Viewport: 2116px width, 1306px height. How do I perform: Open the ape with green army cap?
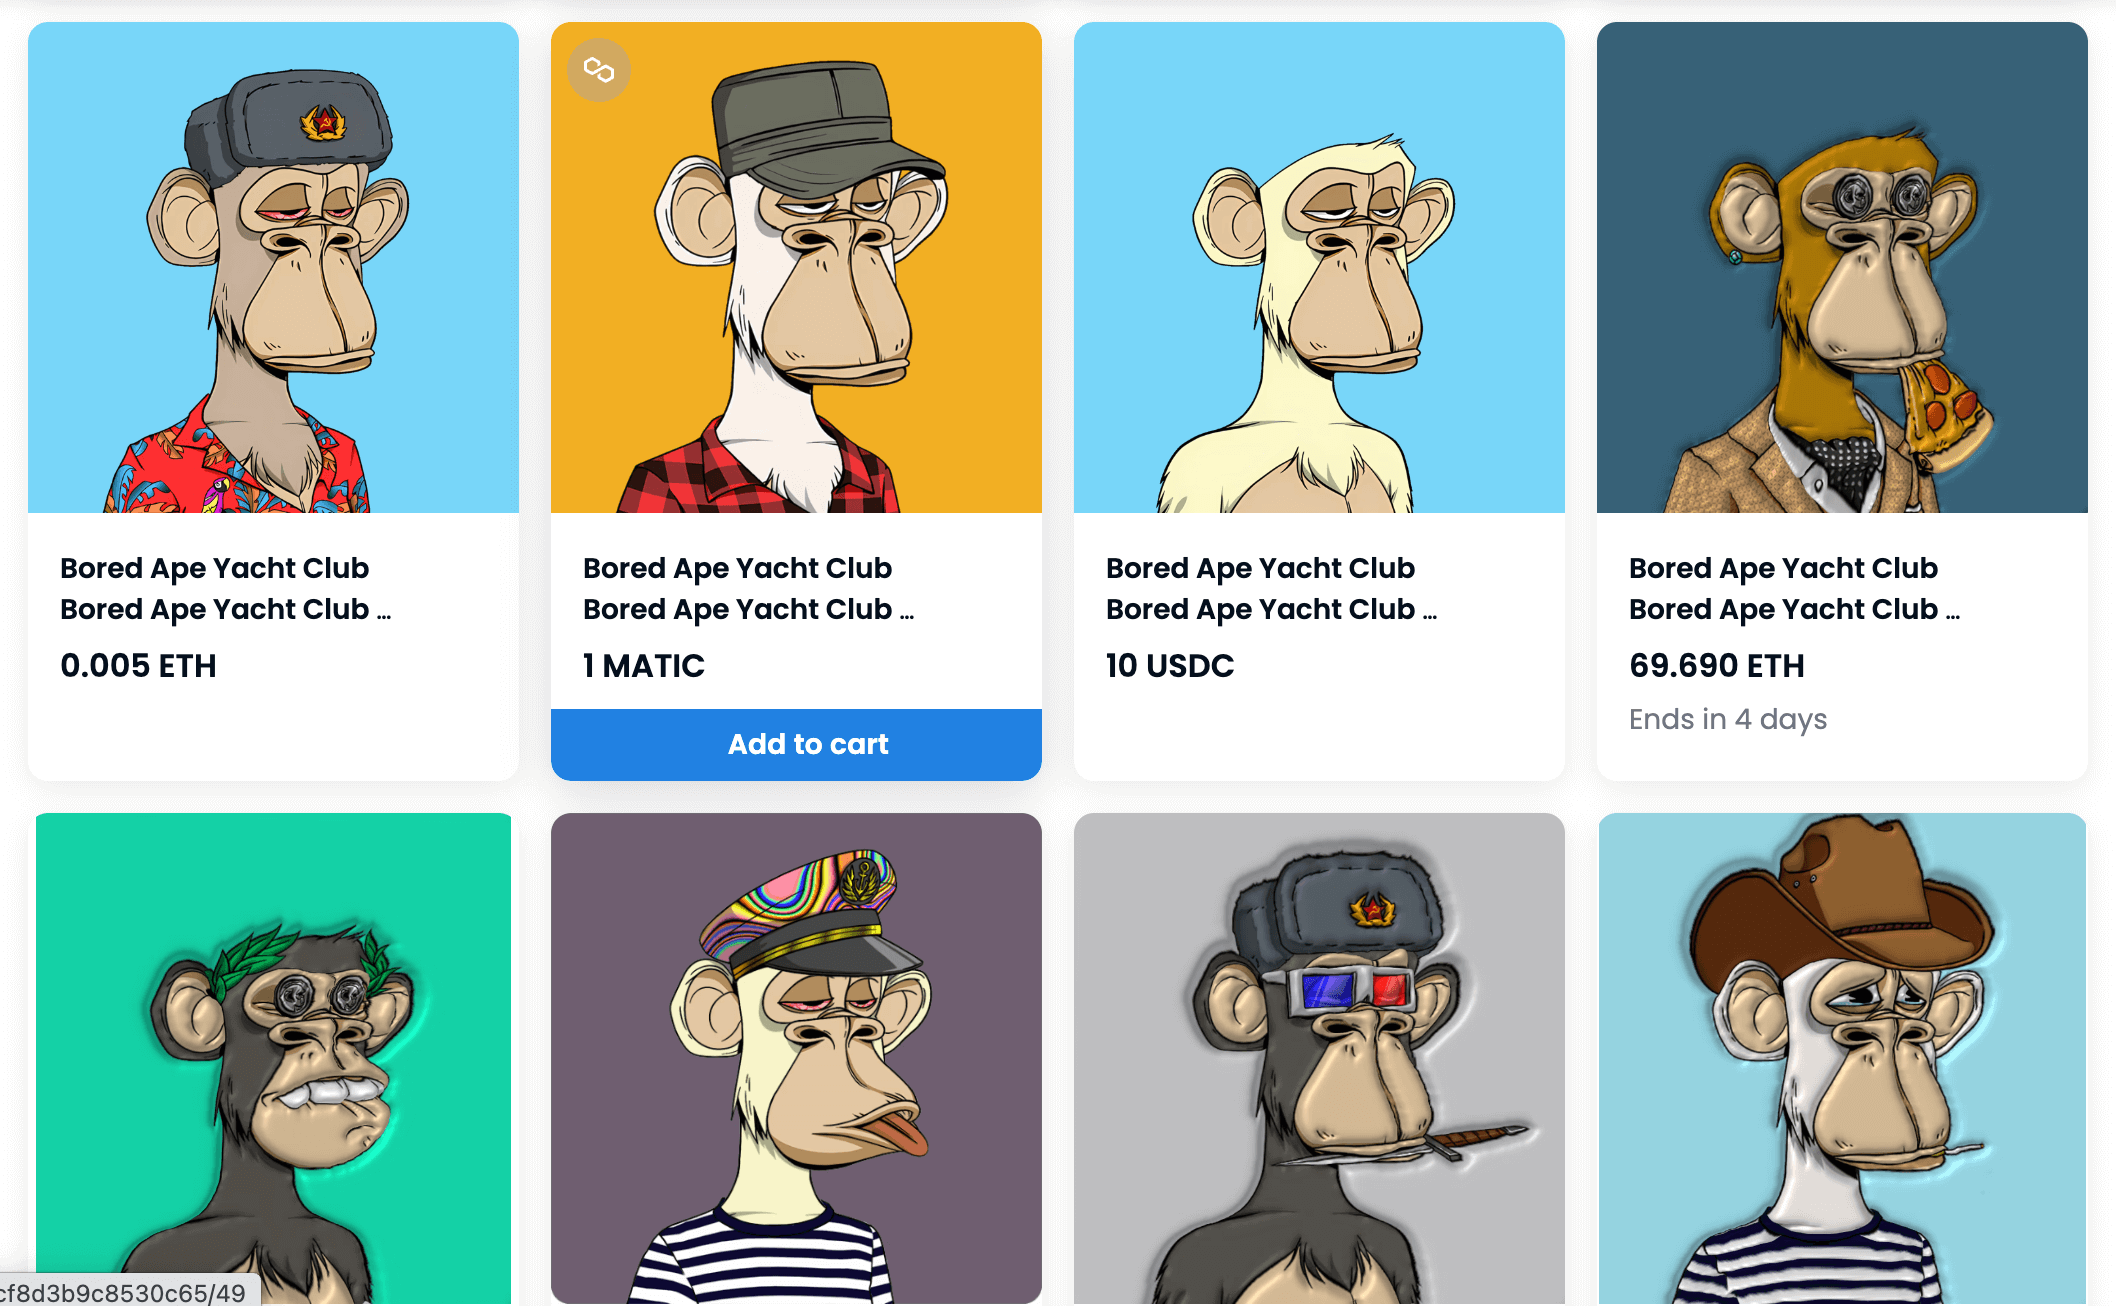(x=796, y=267)
